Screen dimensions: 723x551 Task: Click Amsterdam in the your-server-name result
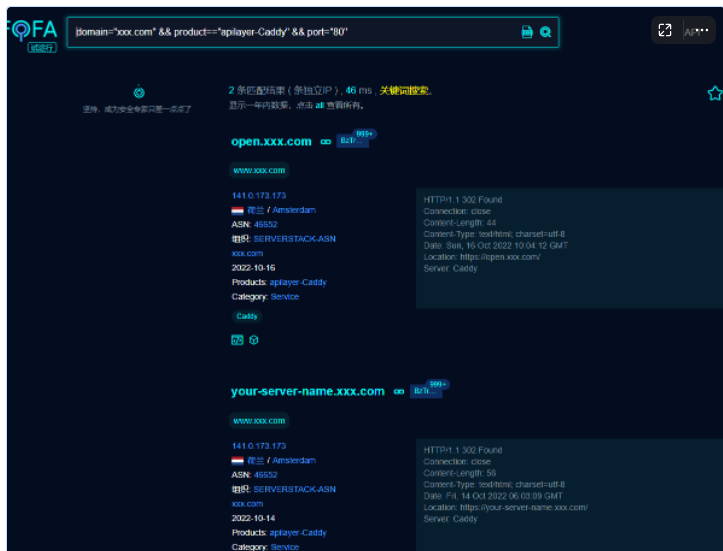pos(294,461)
